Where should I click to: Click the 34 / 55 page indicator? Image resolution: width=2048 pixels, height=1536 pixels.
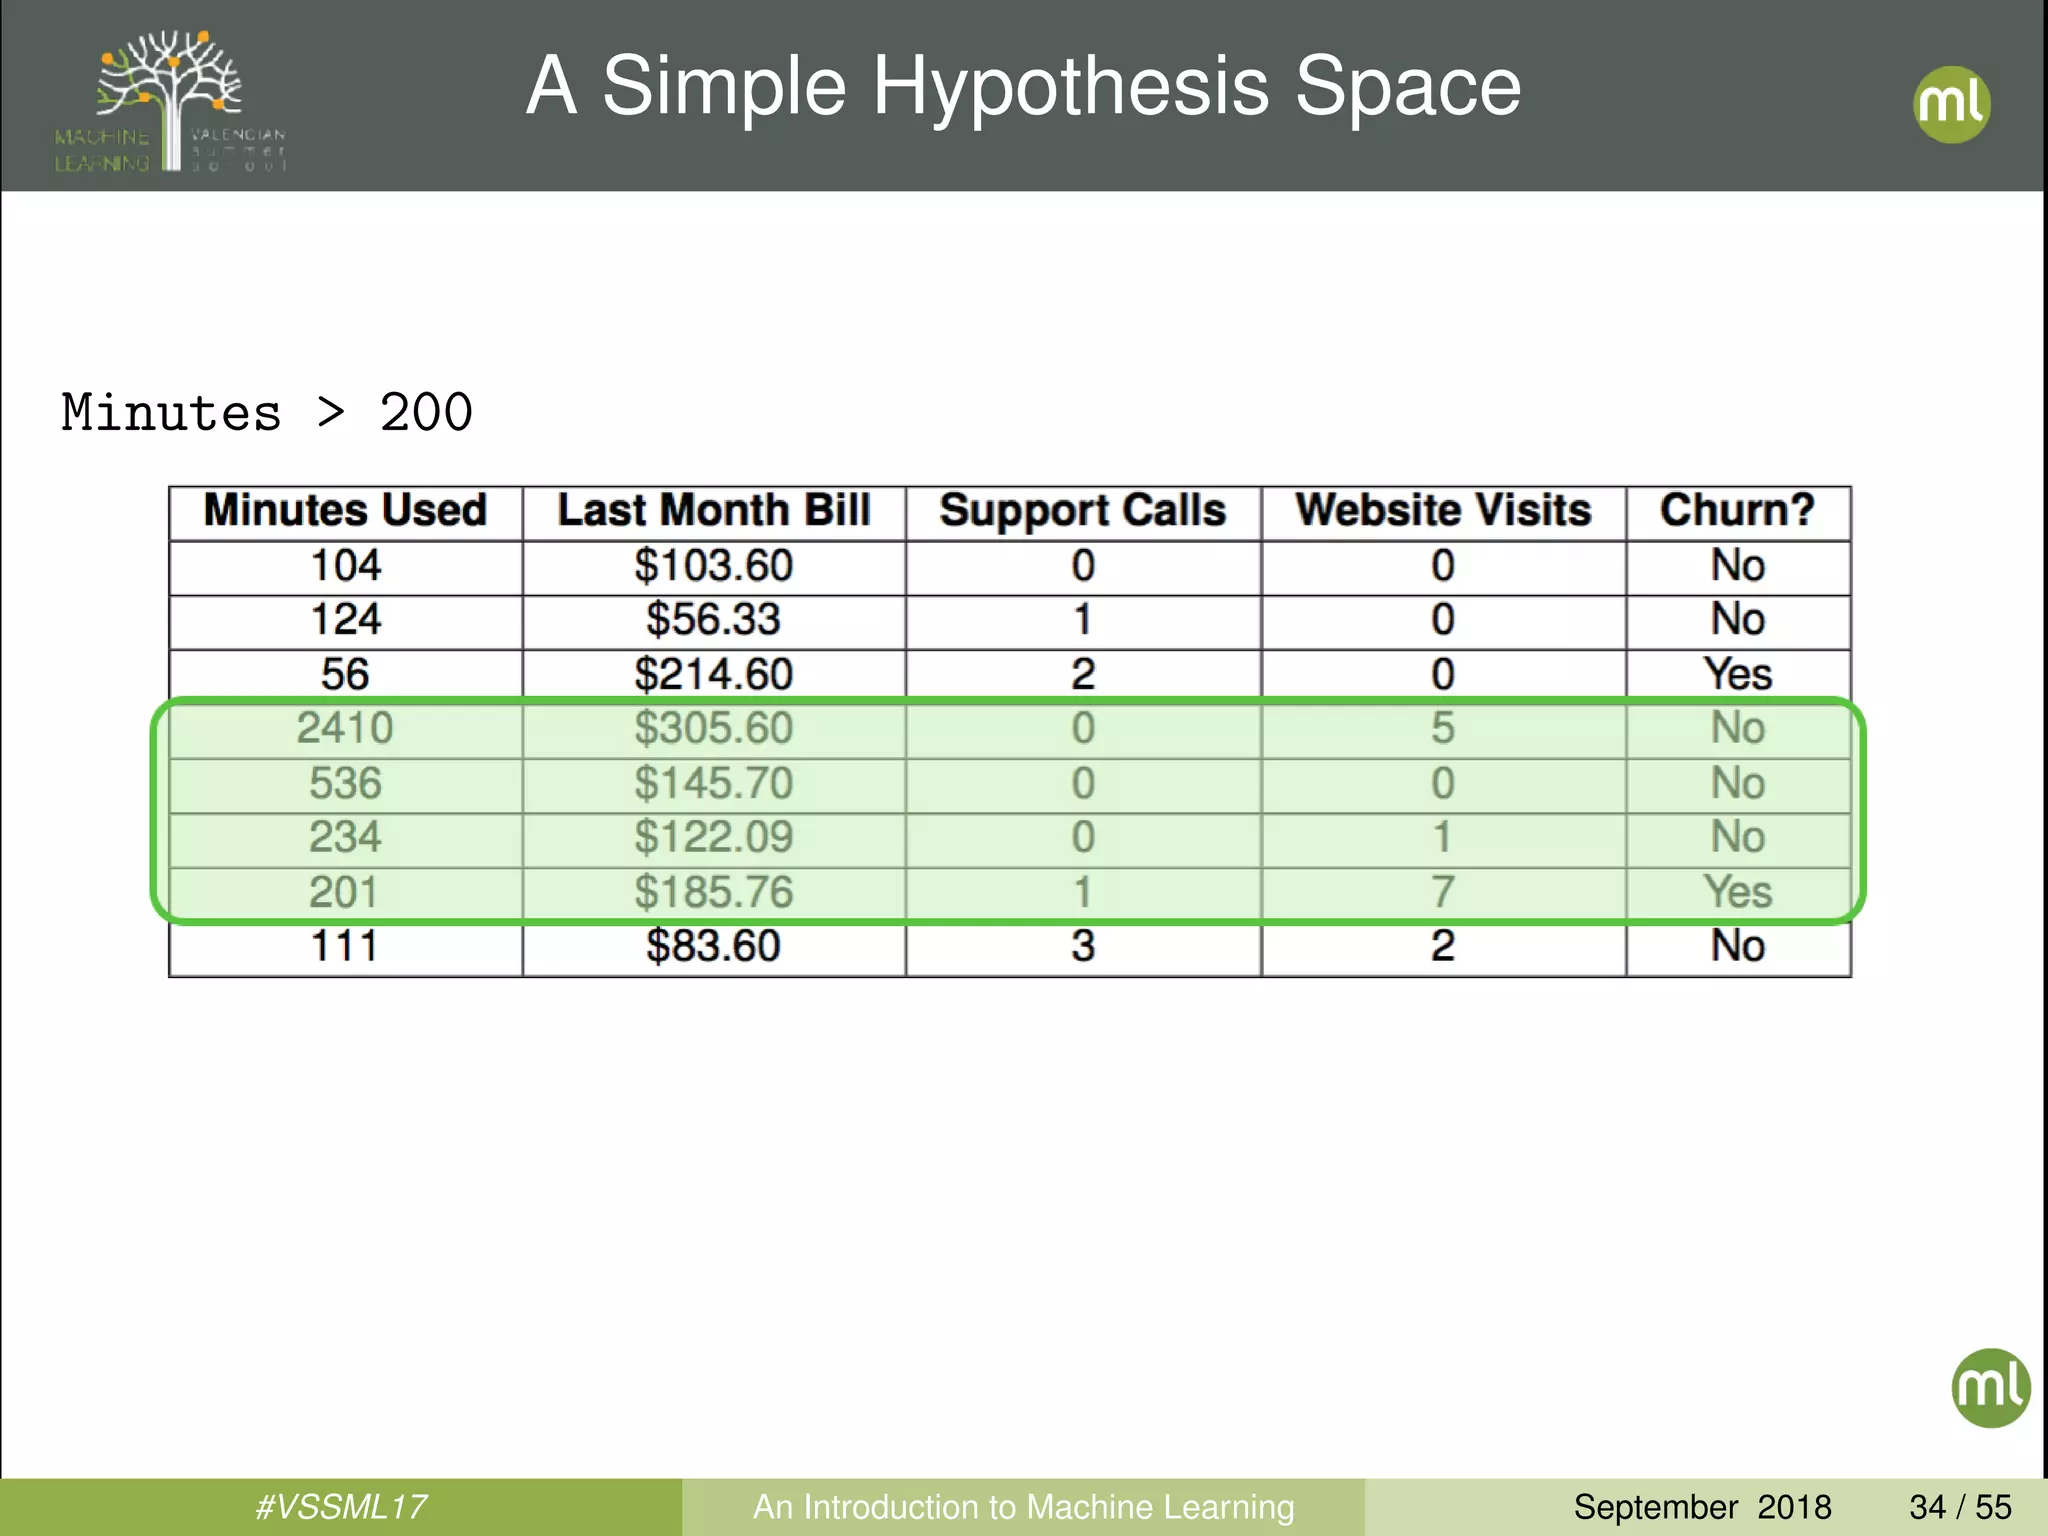(1960, 1507)
